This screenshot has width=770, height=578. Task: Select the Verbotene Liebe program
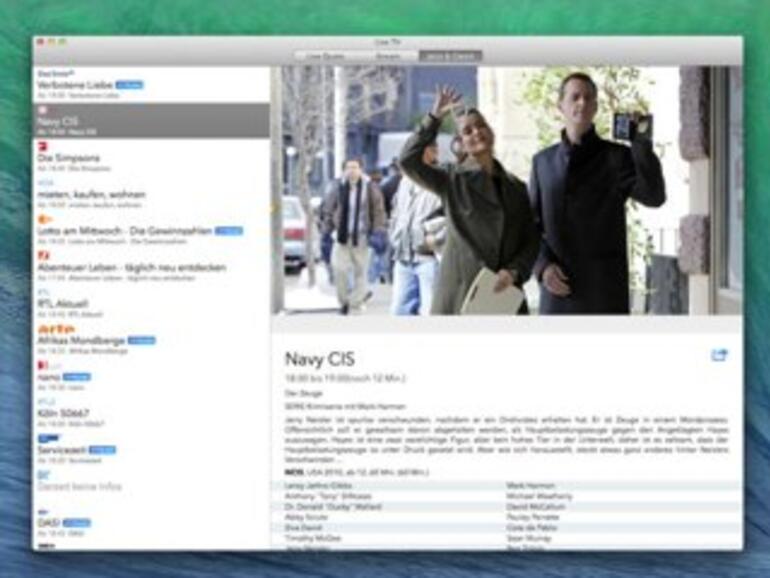pos(151,84)
